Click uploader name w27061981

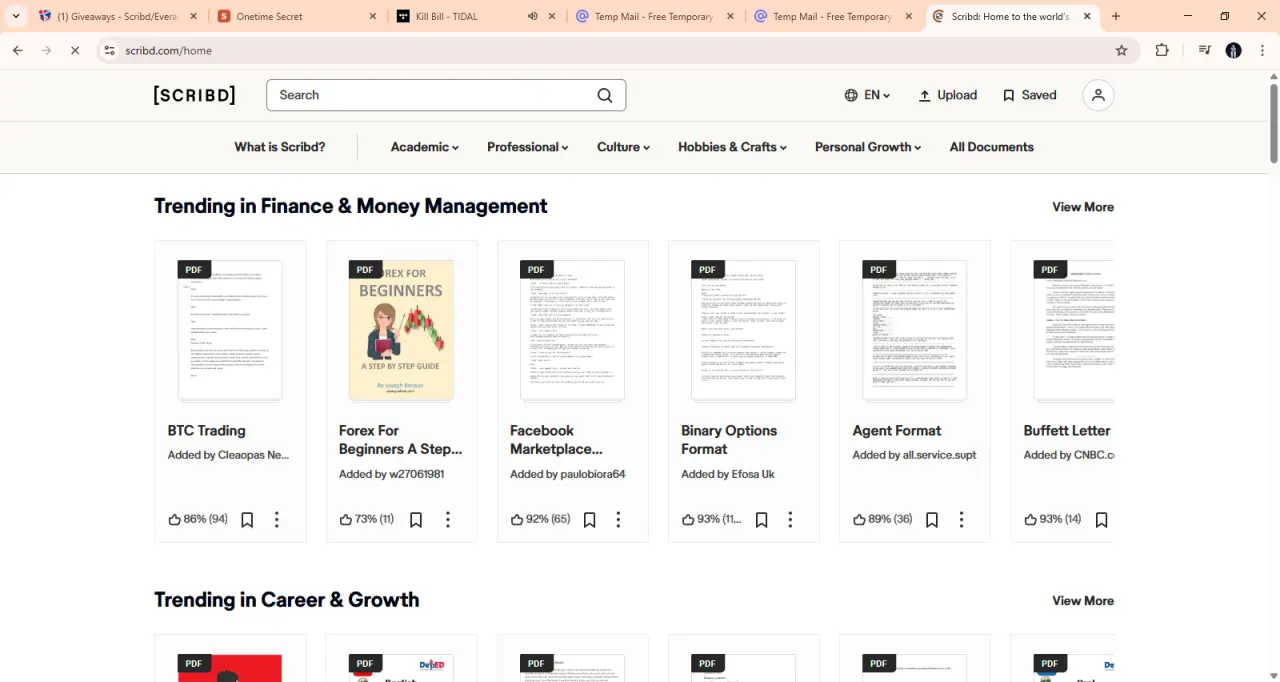415,474
